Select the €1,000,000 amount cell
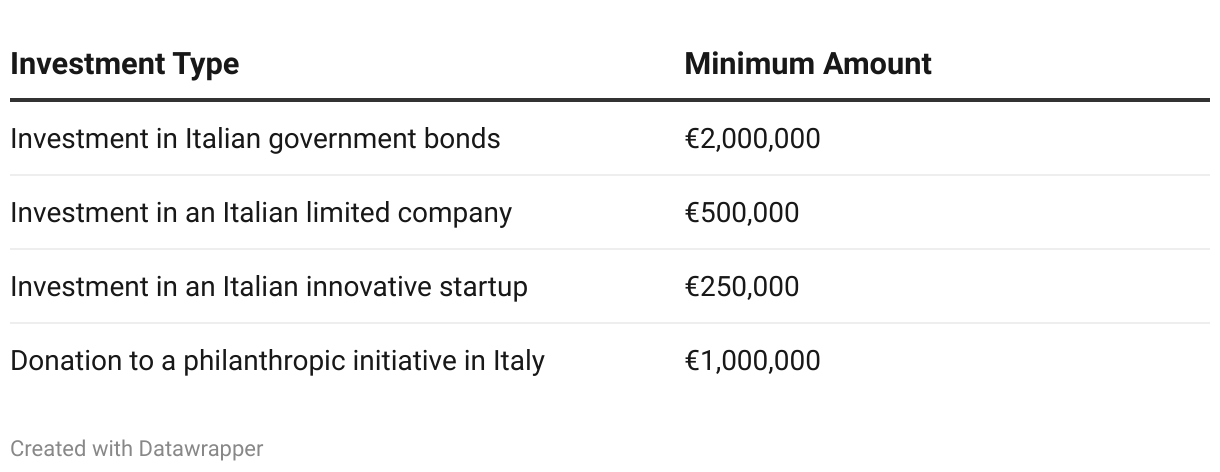Screen dimensions: 1220x472 tap(752, 360)
